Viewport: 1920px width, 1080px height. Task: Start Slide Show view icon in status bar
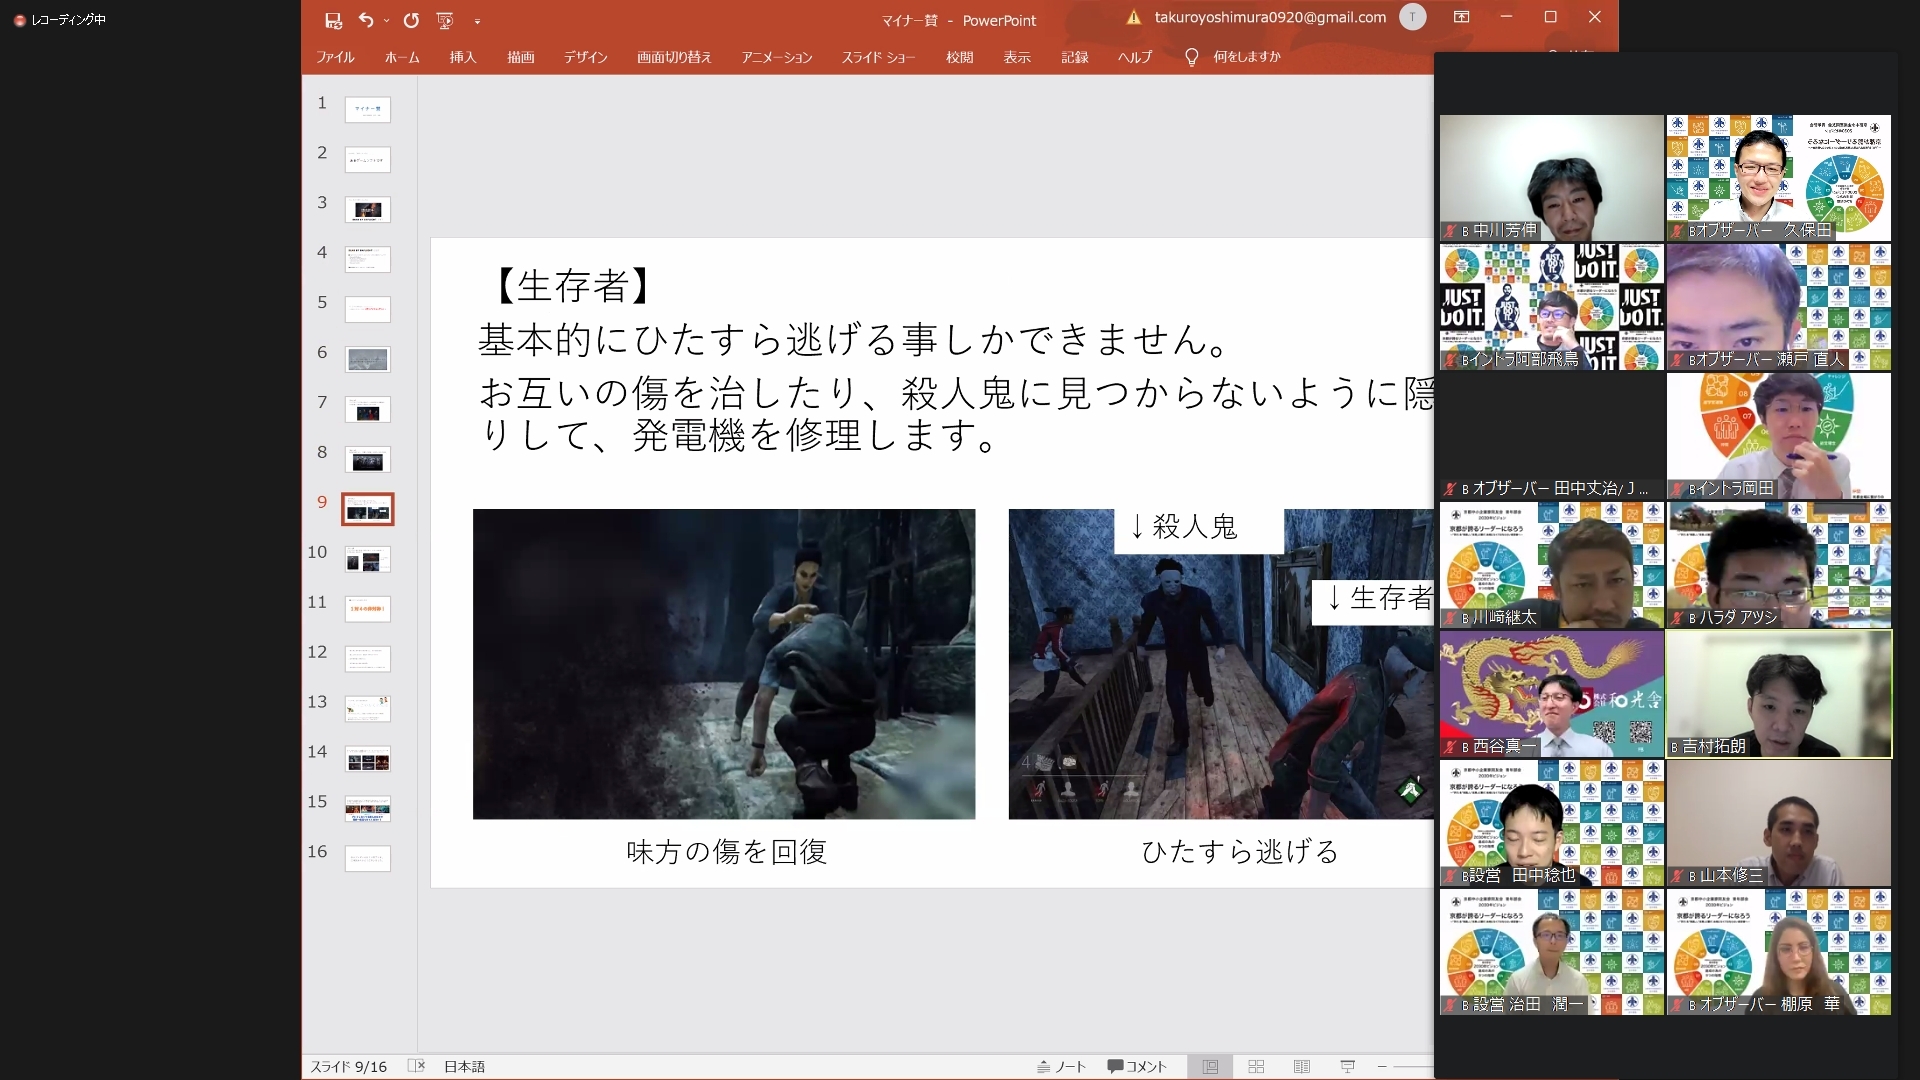1347,1067
